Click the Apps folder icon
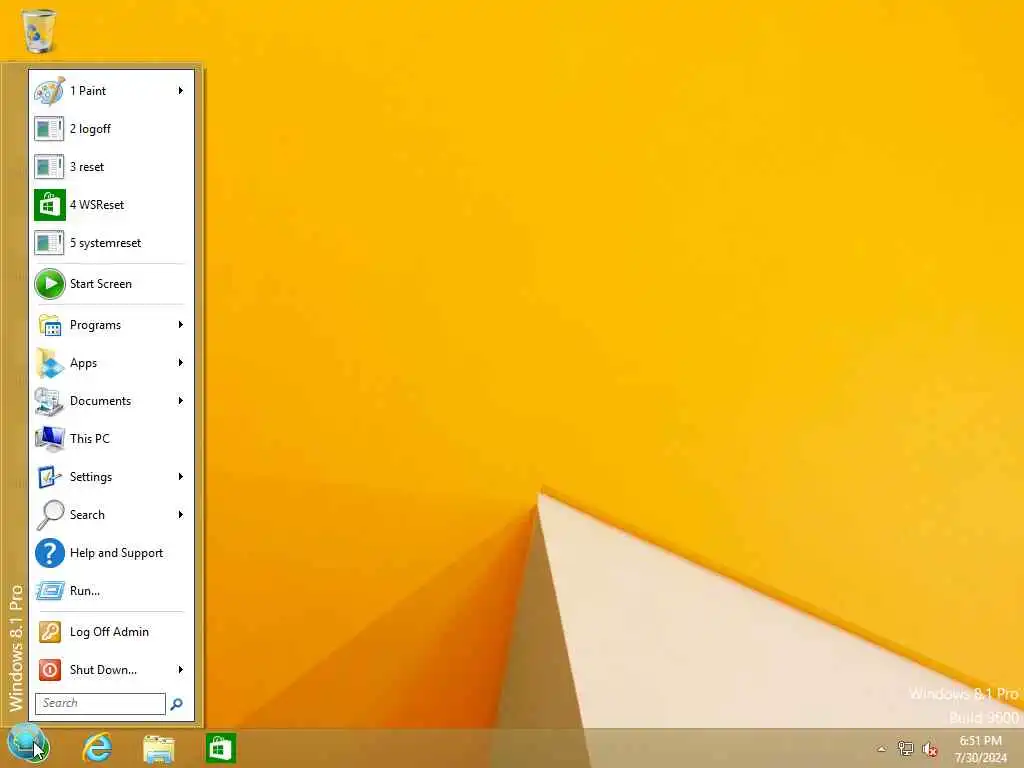This screenshot has height=768, width=1024. pyautogui.click(x=50, y=363)
